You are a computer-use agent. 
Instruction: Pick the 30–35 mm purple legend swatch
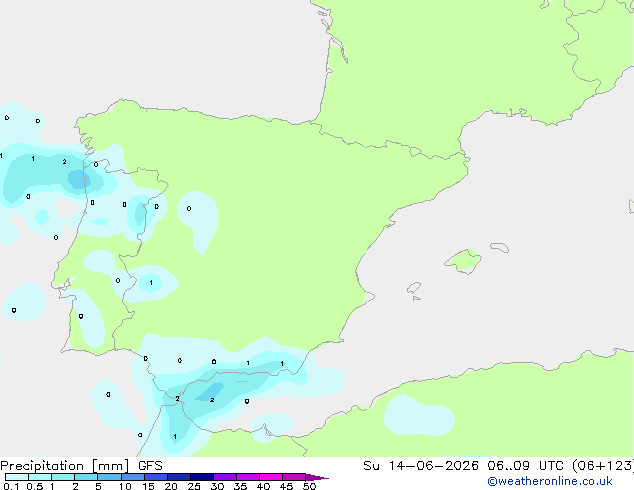[x=225, y=477]
